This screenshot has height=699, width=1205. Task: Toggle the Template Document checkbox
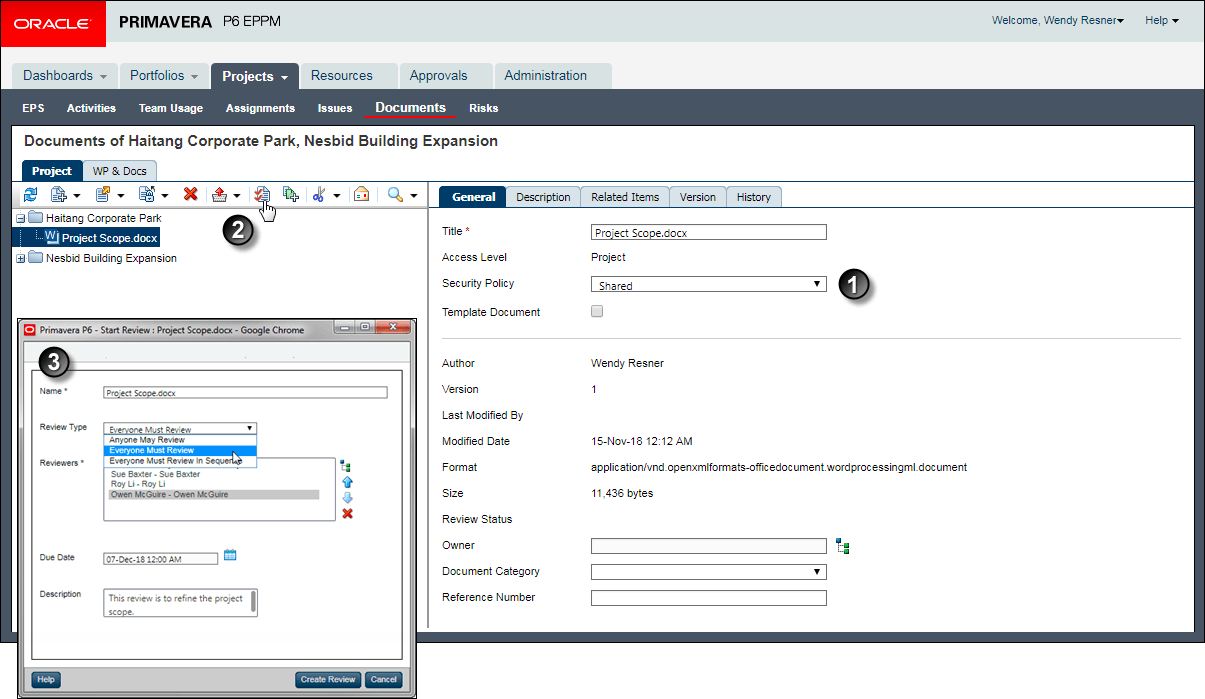(597, 311)
